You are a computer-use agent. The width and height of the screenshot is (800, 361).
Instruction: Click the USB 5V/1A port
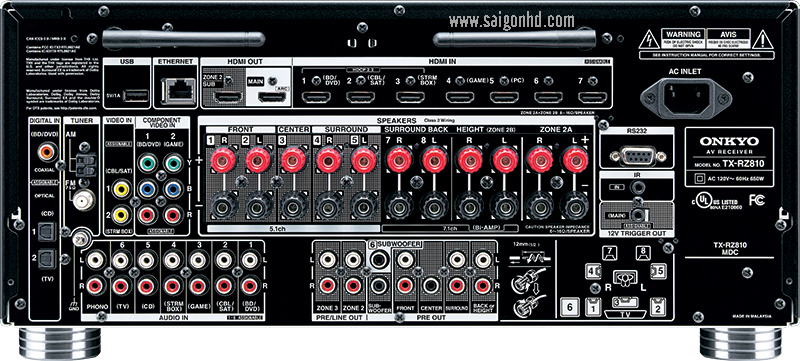(x=136, y=95)
